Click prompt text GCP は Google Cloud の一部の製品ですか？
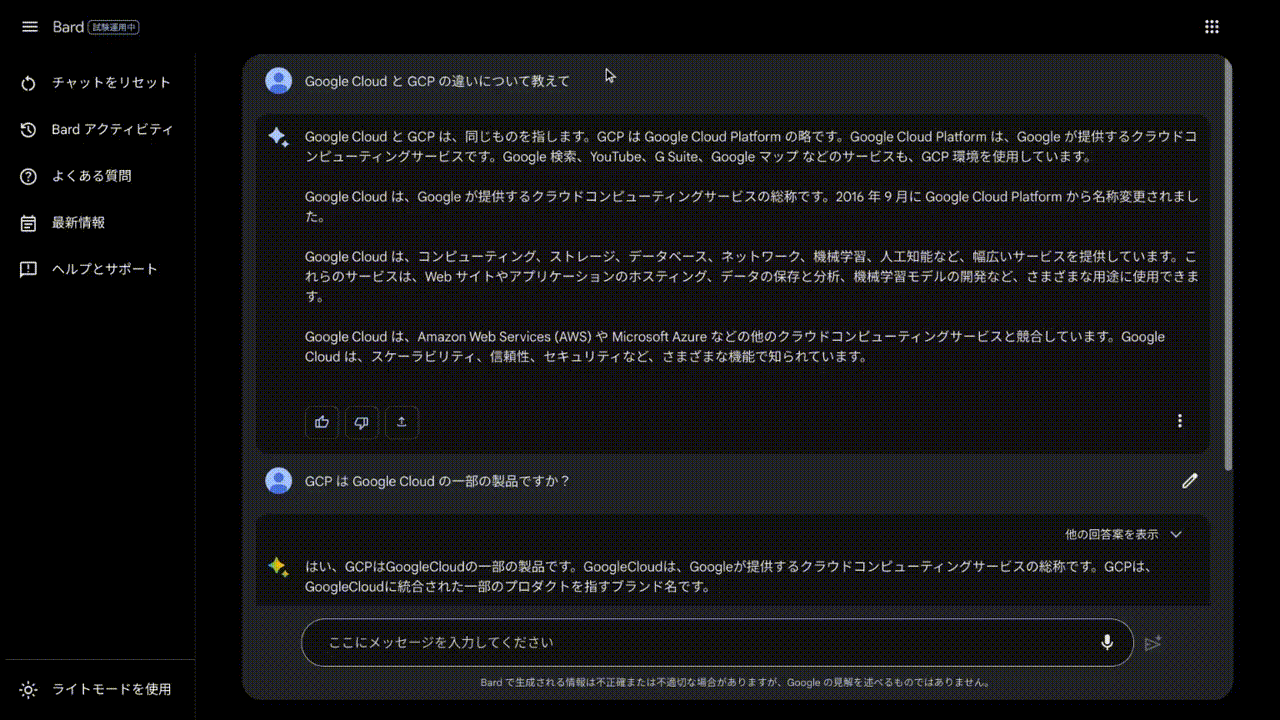The height and width of the screenshot is (720, 1280). tap(437, 481)
